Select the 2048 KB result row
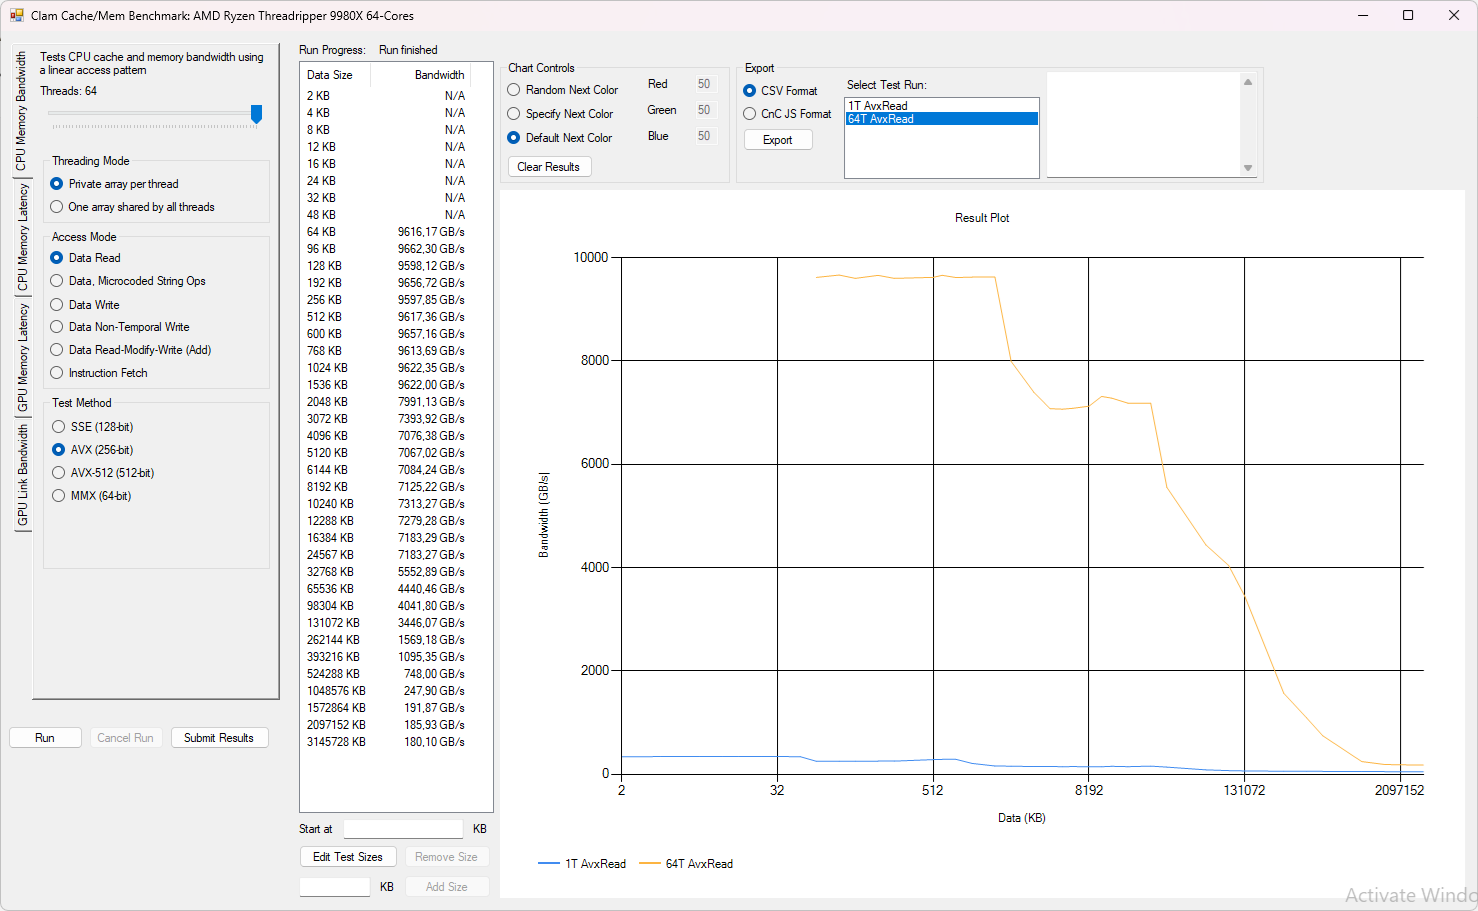The width and height of the screenshot is (1478, 911). point(386,402)
